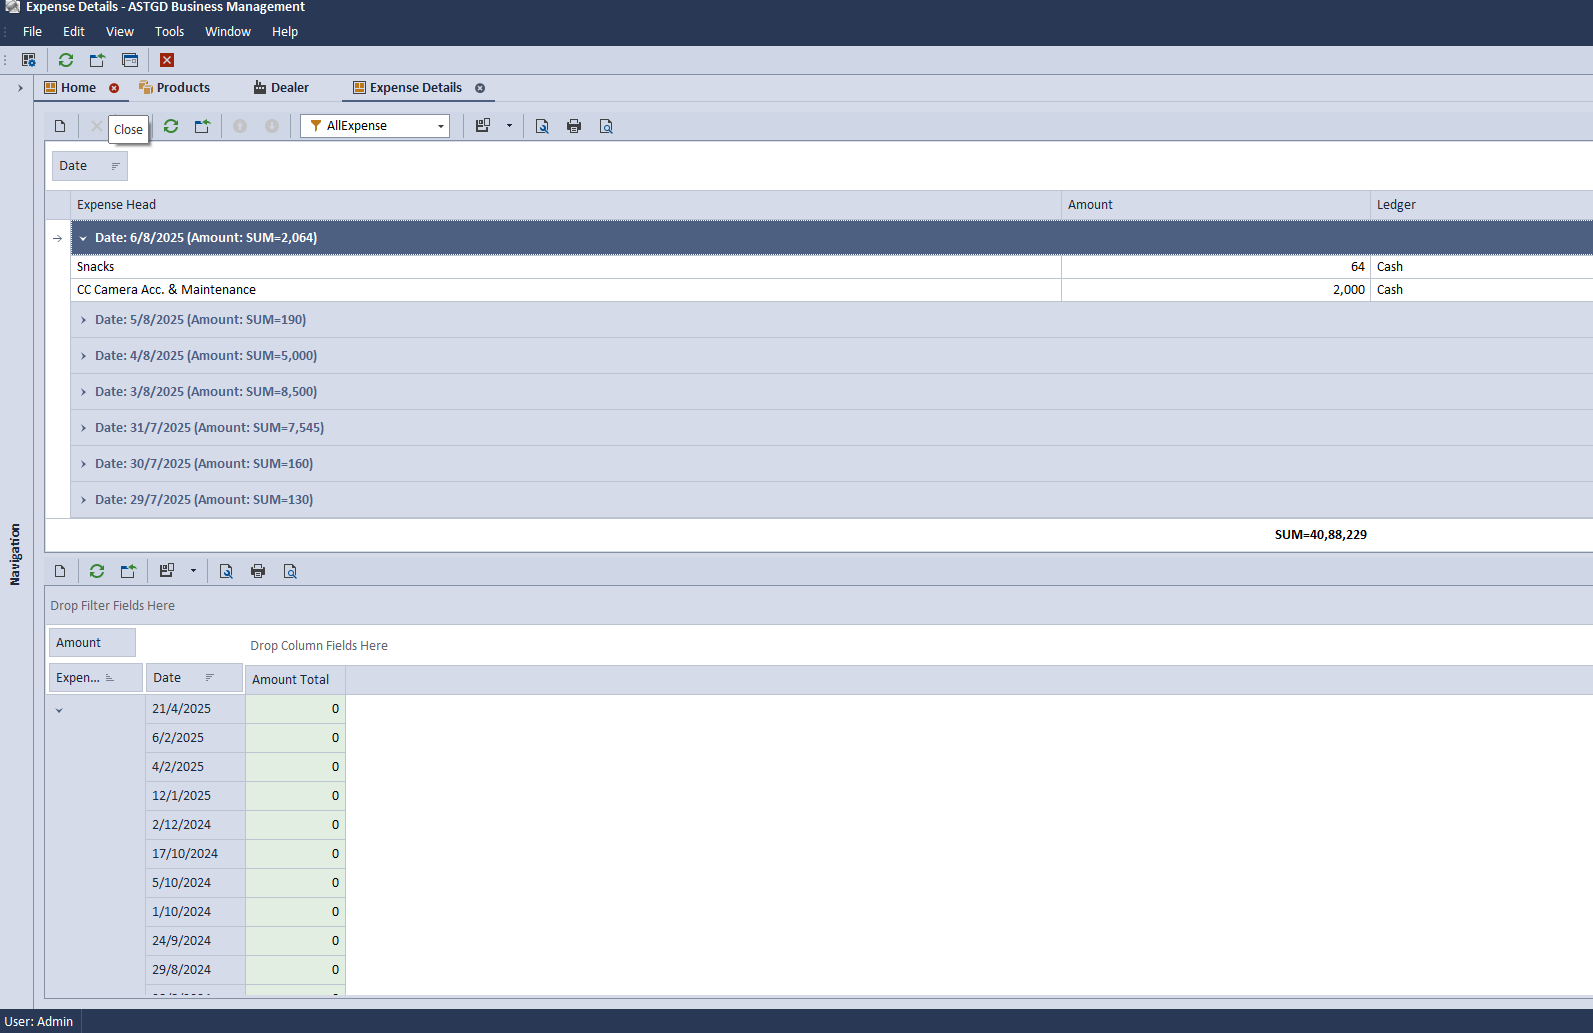Click New document icon in expense list toolbar
This screenshot has width=1593, height=1033.
click(60, 126)
